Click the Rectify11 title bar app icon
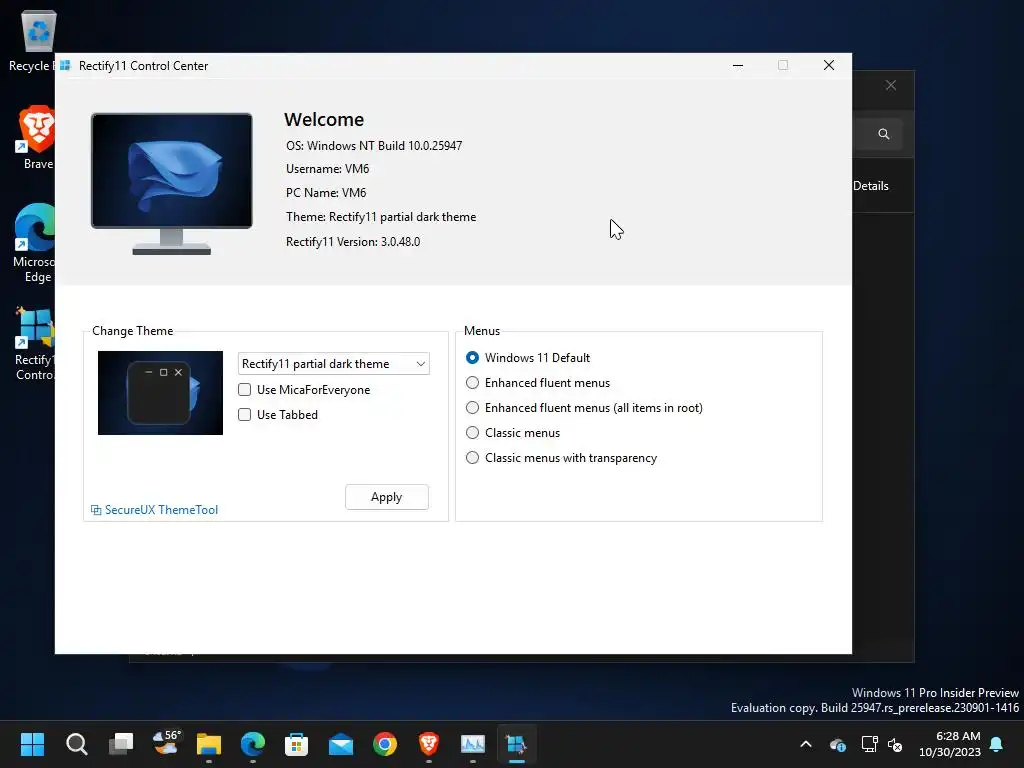The width and height of the screenshot is (1024, 768). (x=65, y=65)
